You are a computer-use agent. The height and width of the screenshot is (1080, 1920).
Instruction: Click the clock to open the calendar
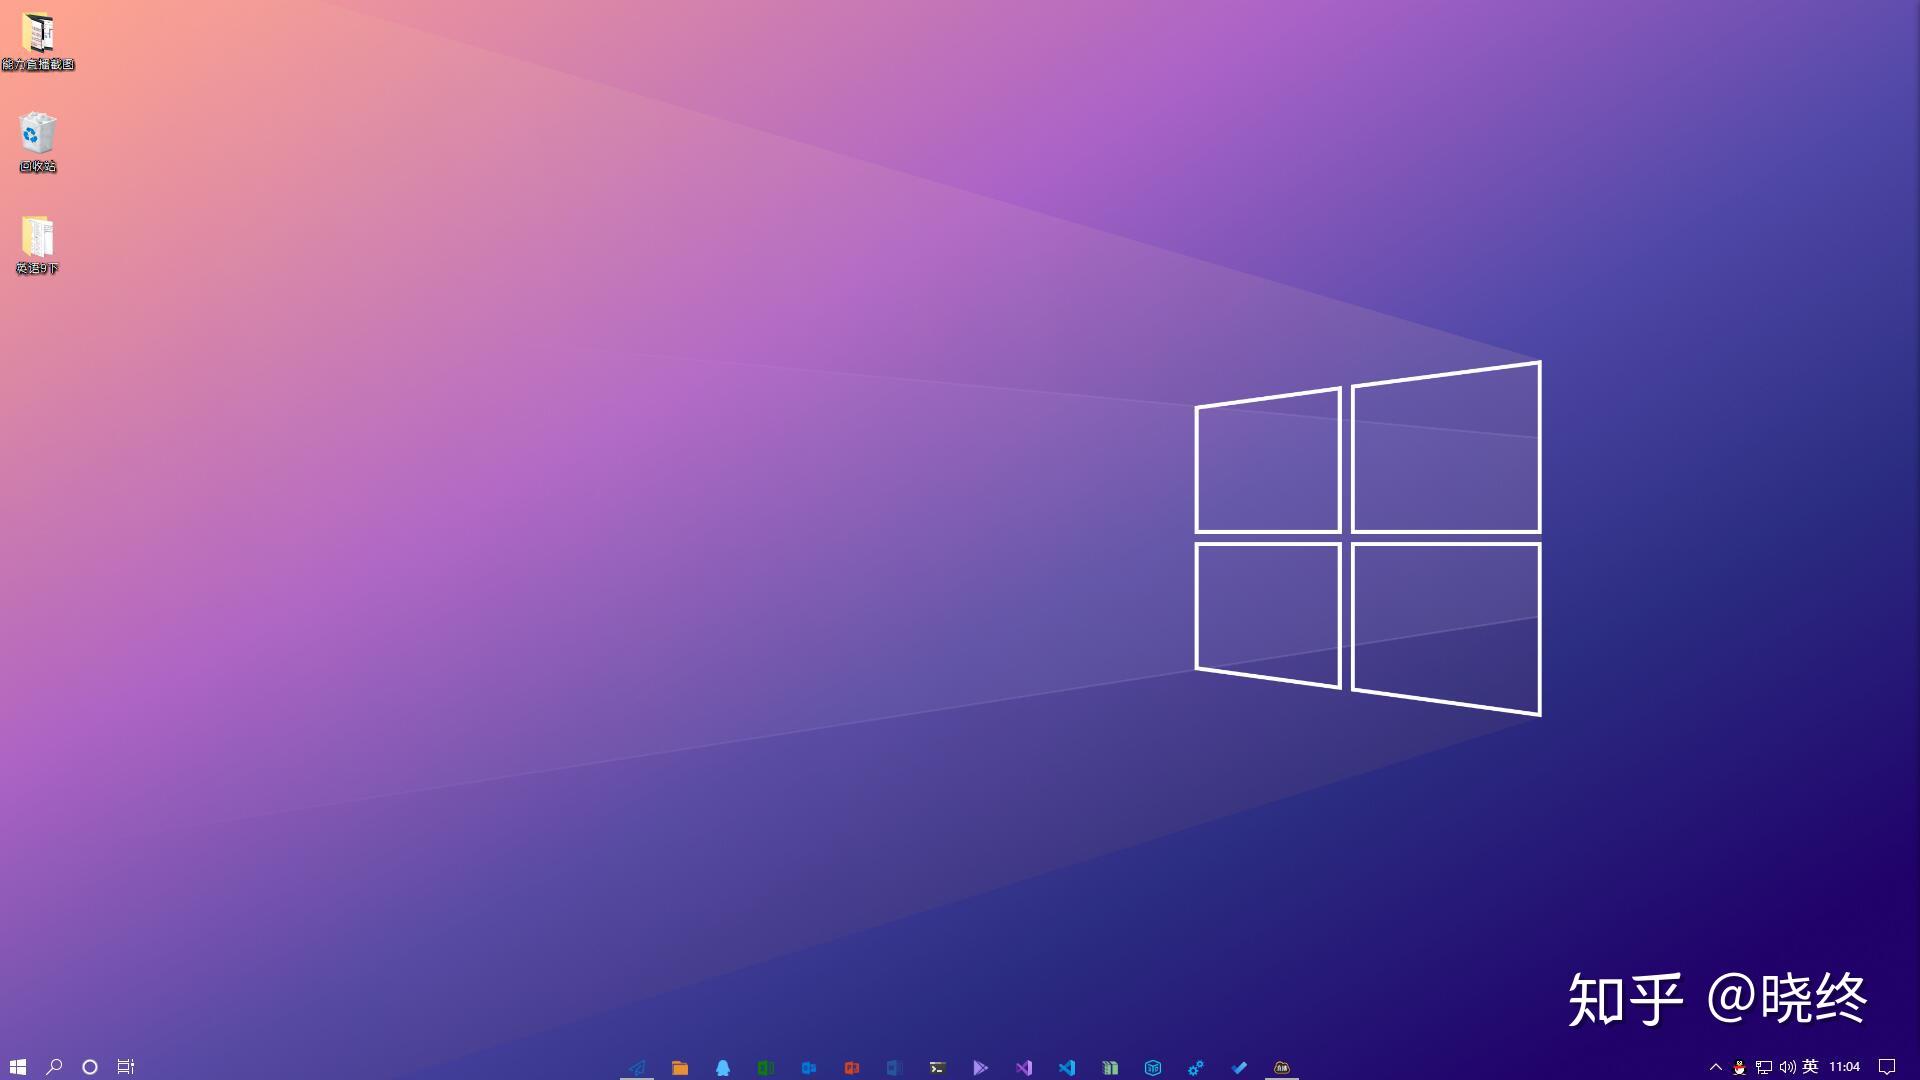1845,1066
